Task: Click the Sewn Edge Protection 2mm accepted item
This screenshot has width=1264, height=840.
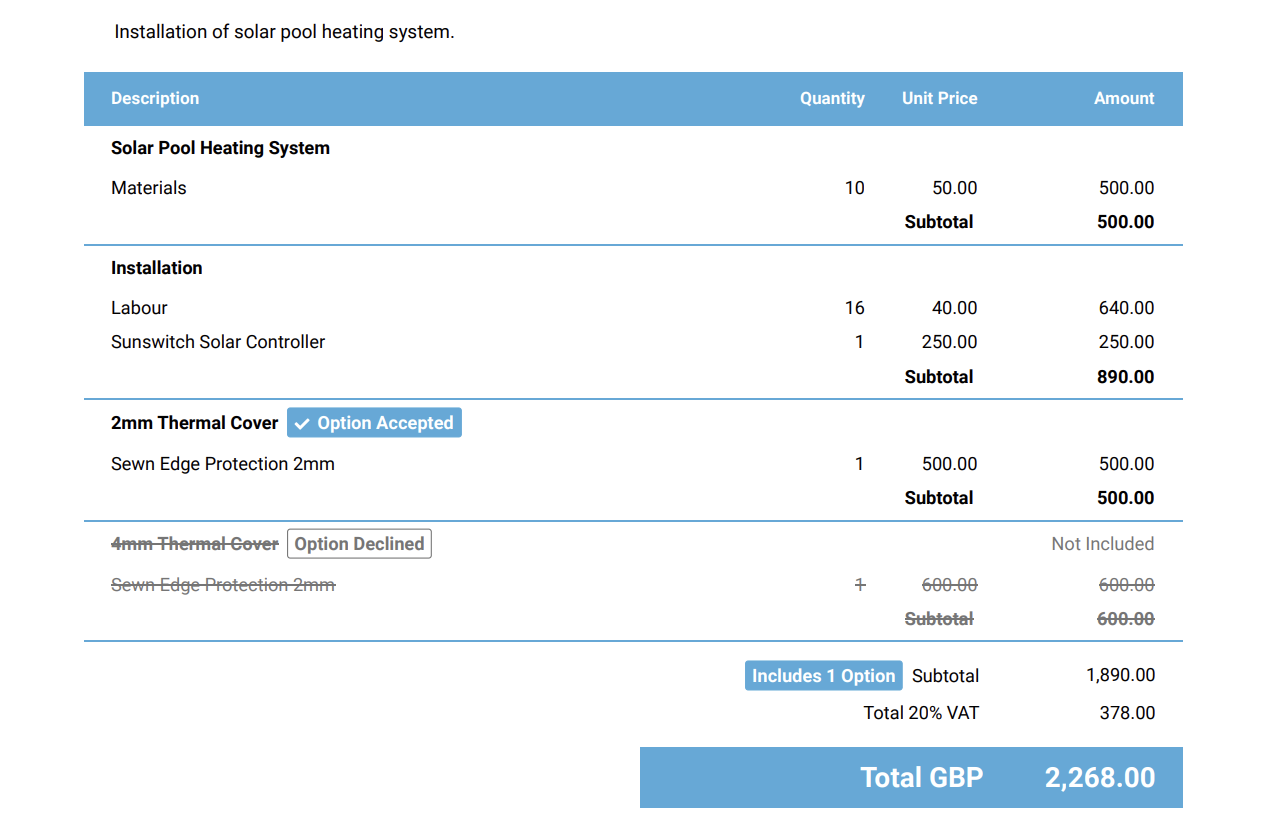Action: (x=222, y=463)
